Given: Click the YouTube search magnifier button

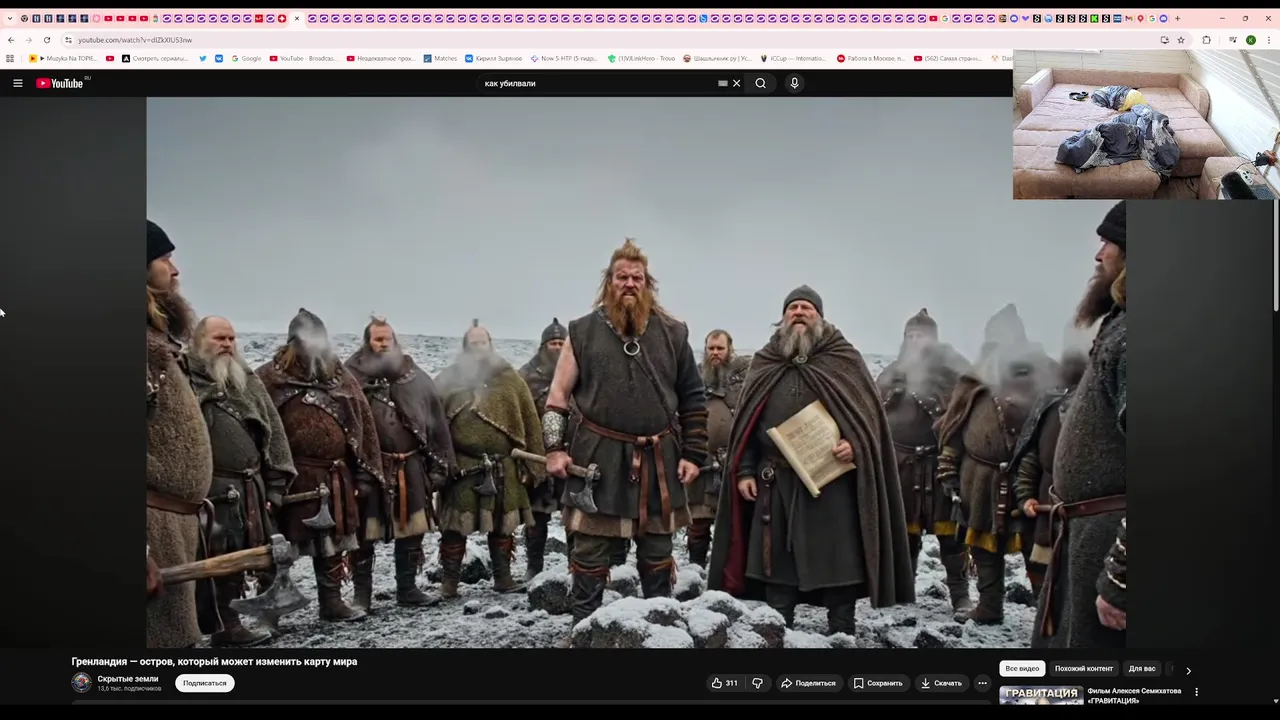Looking at the screenshot, I should [x=760, y=83].
